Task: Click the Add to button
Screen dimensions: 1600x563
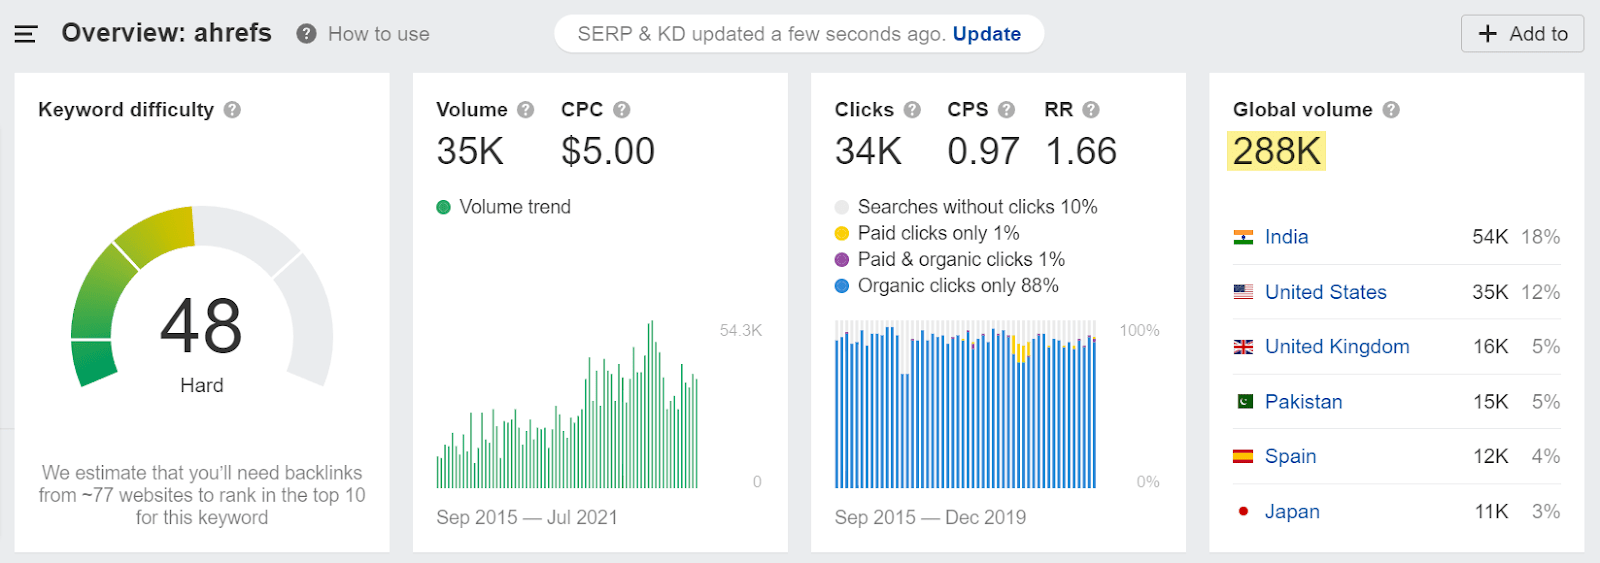Action: [x=1522, y=34]
